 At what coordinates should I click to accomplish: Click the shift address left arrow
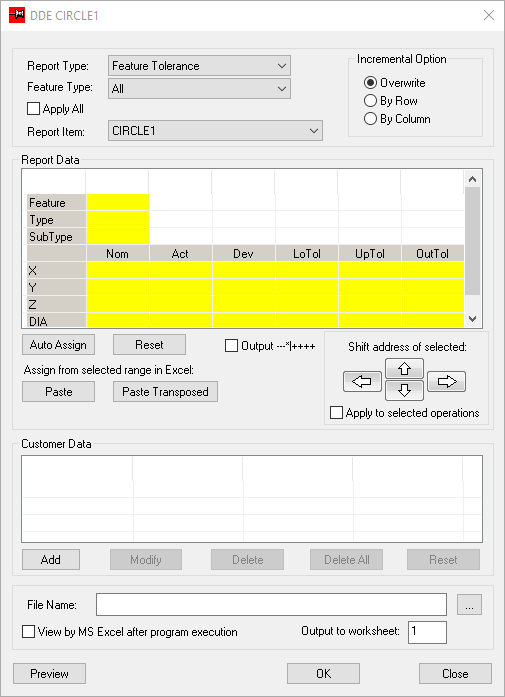coord(362,381)
